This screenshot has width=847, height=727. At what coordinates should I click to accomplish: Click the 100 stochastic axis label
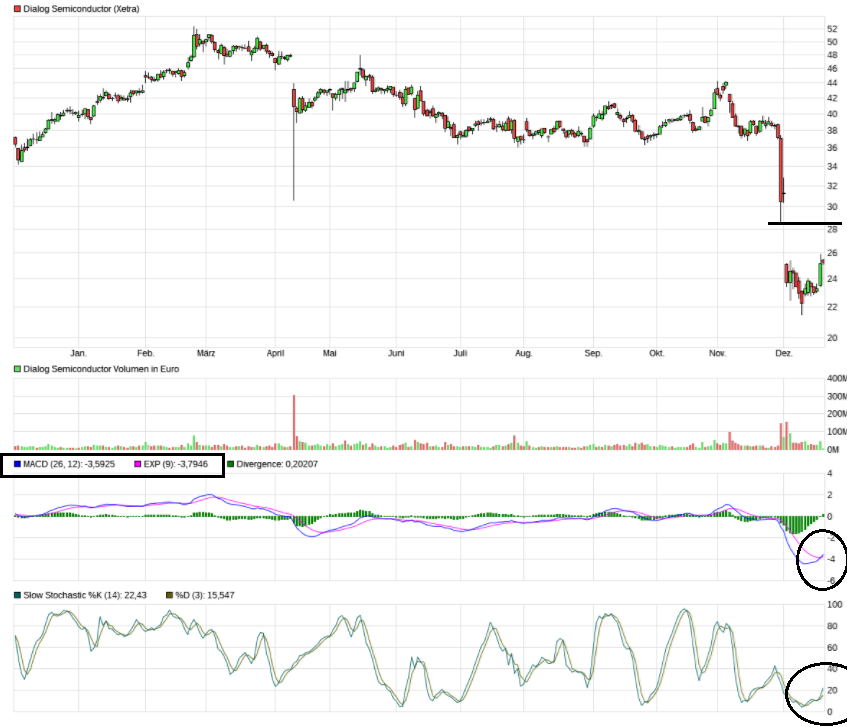[835, 604]
